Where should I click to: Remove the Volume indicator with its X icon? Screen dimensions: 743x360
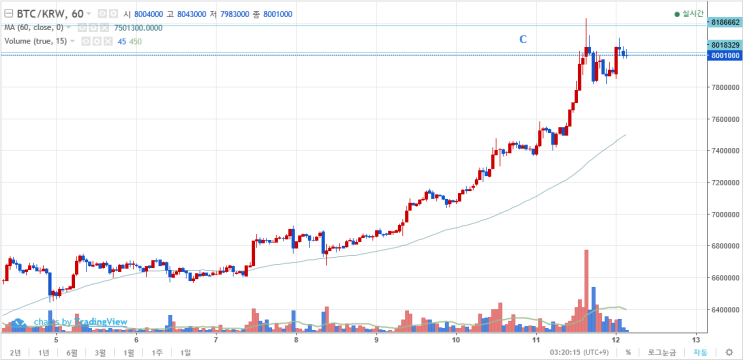pos(109,42)
